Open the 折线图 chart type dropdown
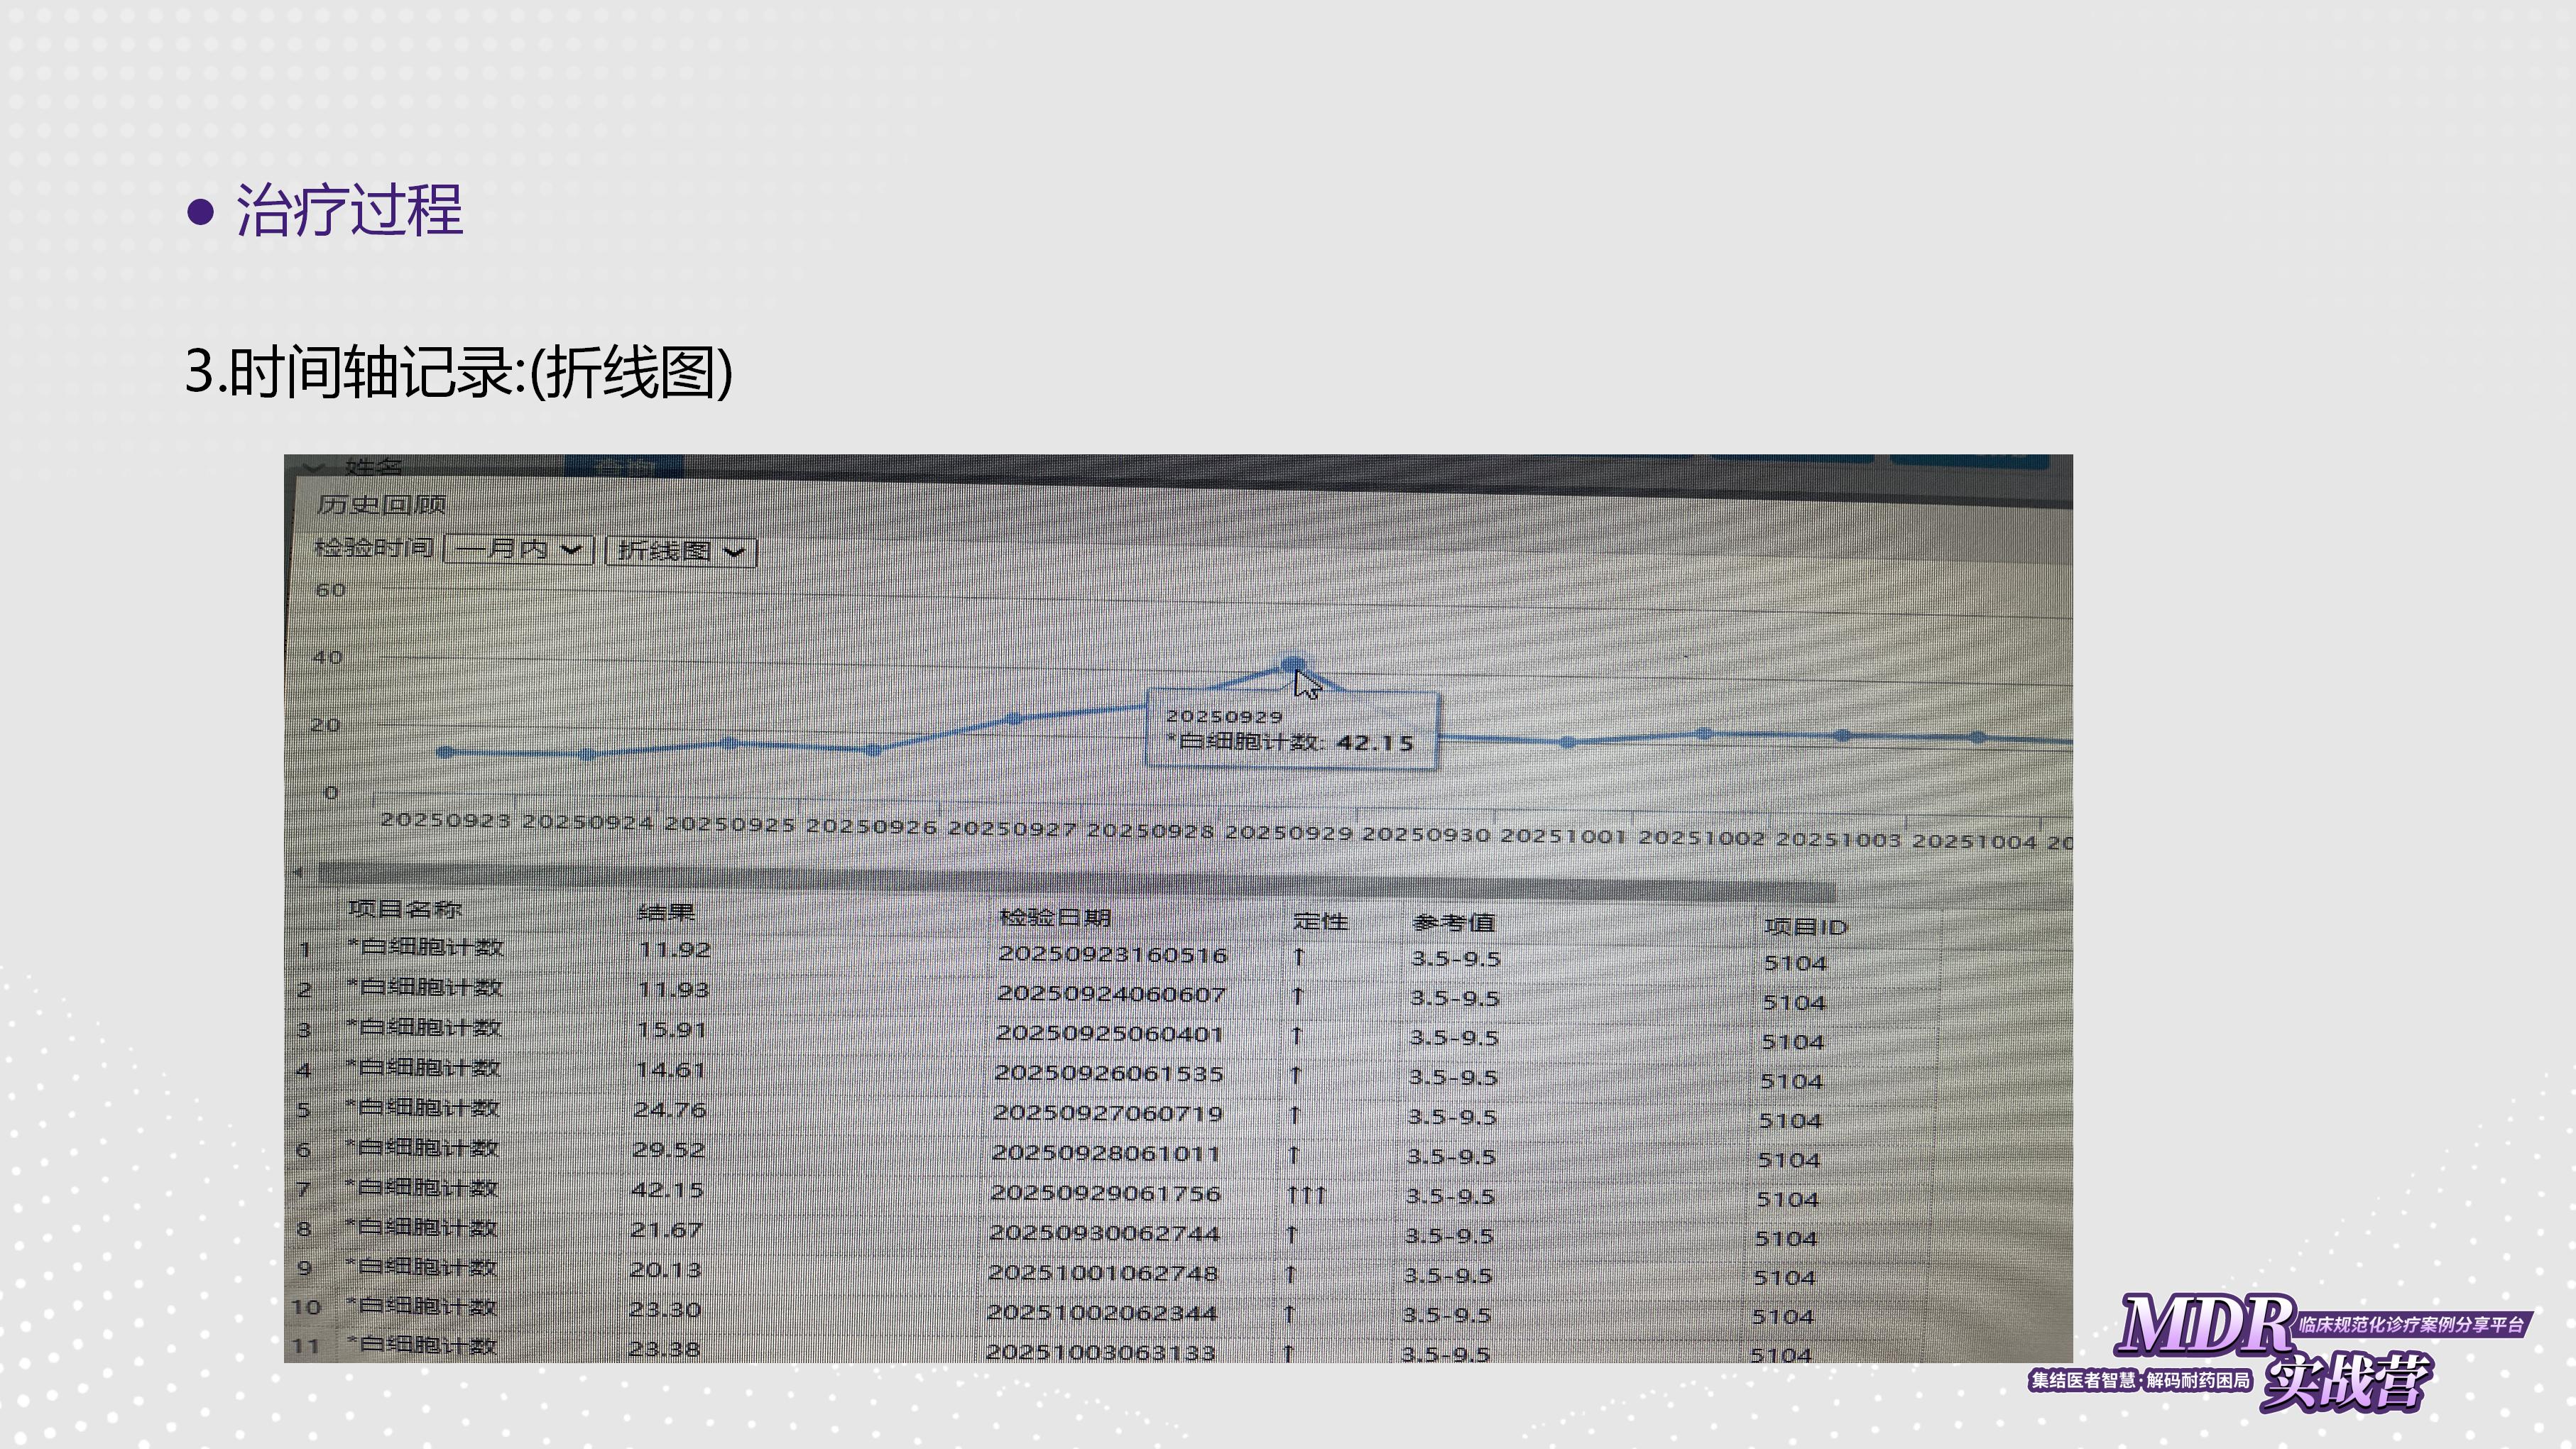2576x1449 pixels. 681,551
